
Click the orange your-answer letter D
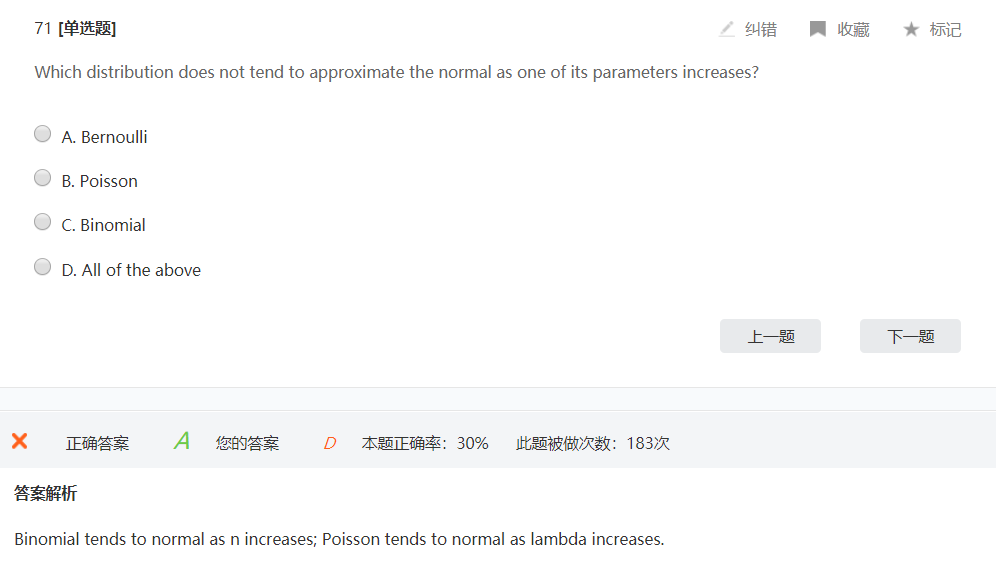coord(330,443)
